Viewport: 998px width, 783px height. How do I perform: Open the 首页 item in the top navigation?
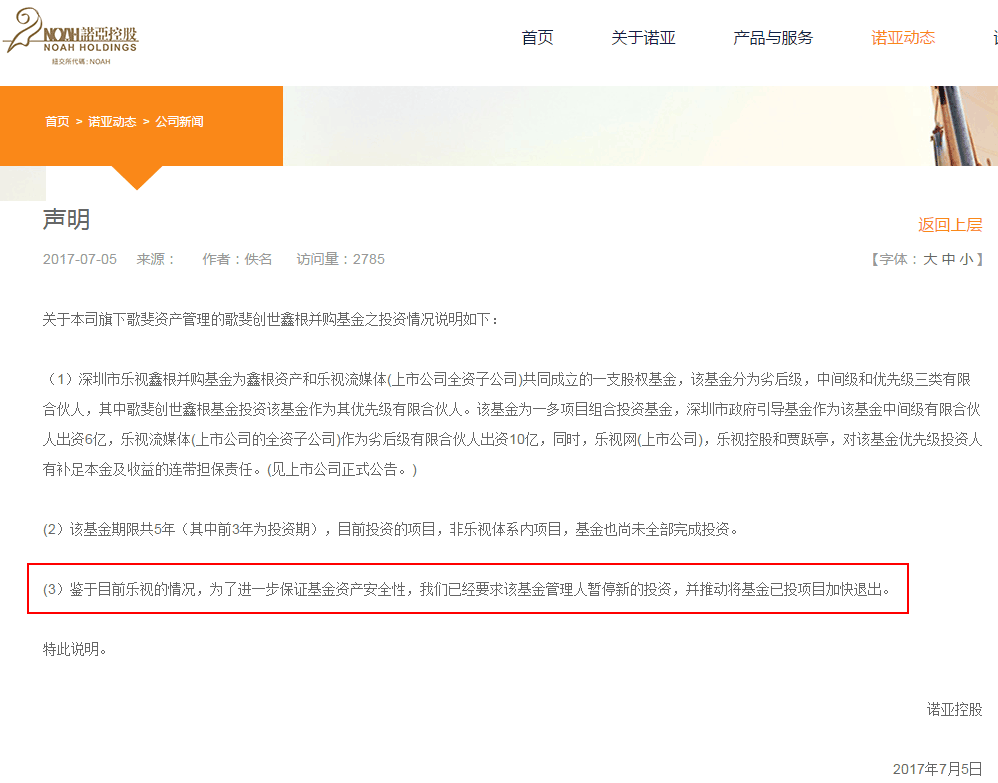point(537,38)
